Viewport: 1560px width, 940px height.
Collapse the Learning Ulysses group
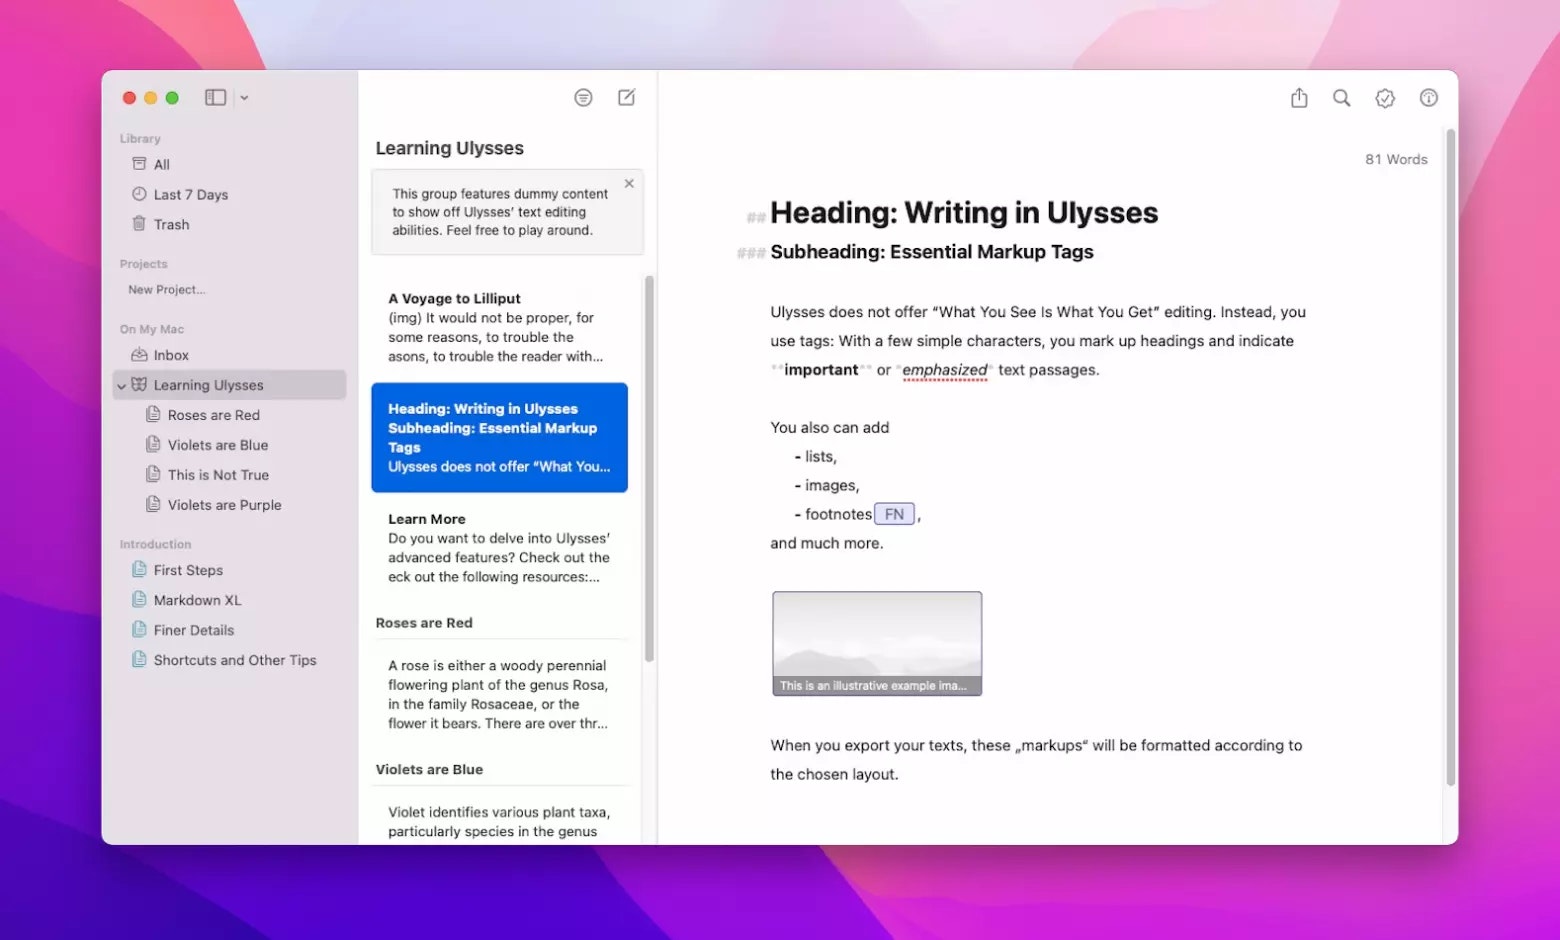tap(121, 386)
